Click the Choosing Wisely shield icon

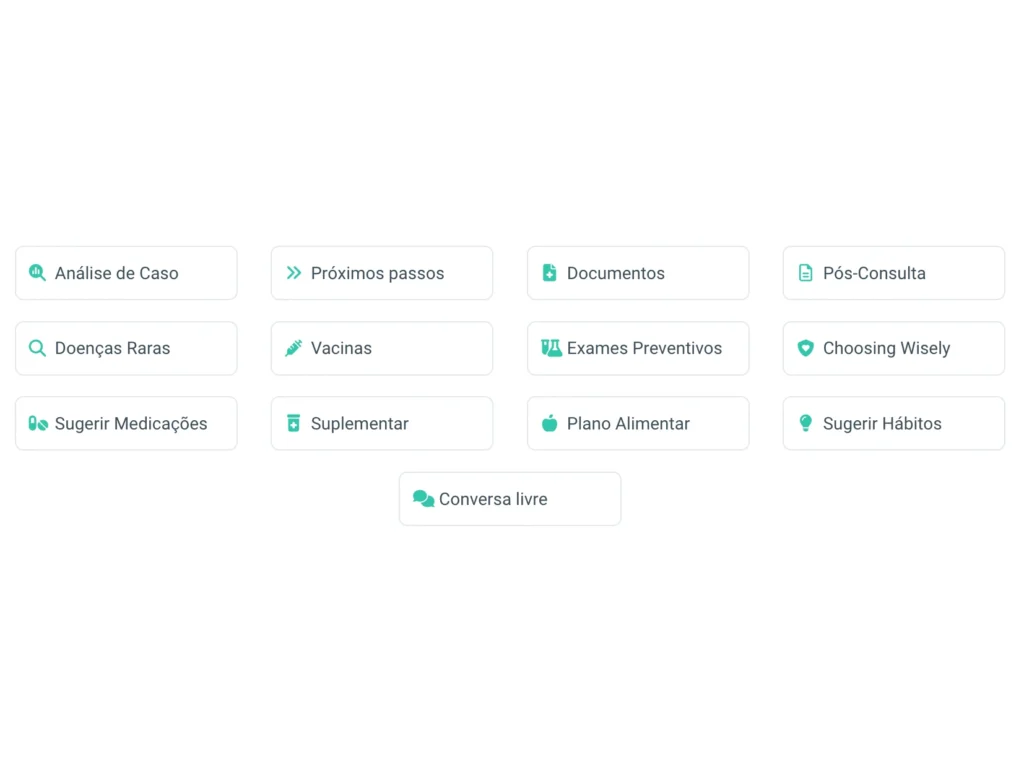(x=805, y=348)
